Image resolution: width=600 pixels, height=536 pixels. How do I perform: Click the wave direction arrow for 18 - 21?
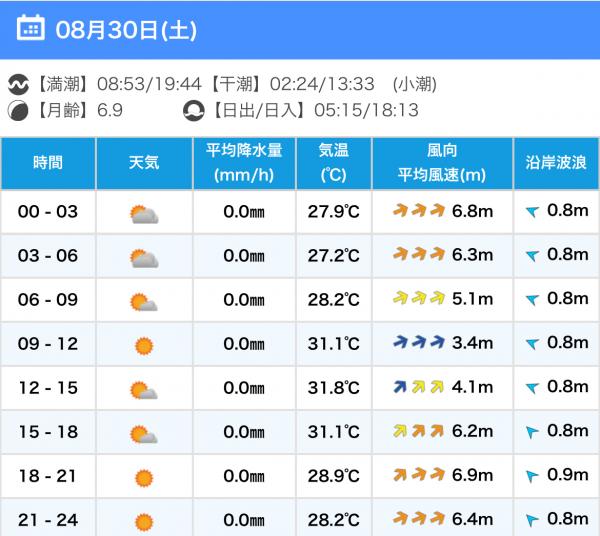532,476
